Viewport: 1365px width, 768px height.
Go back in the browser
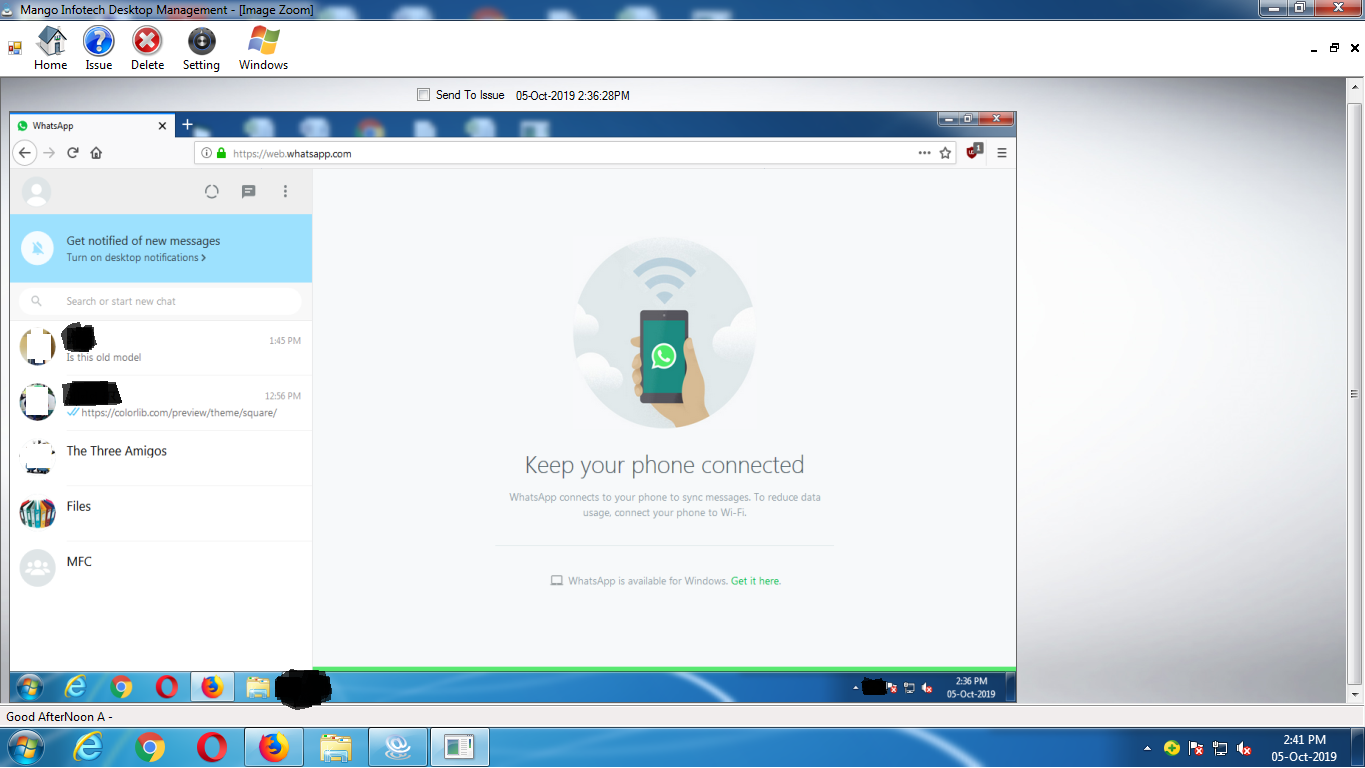click(x=25, y=153)
